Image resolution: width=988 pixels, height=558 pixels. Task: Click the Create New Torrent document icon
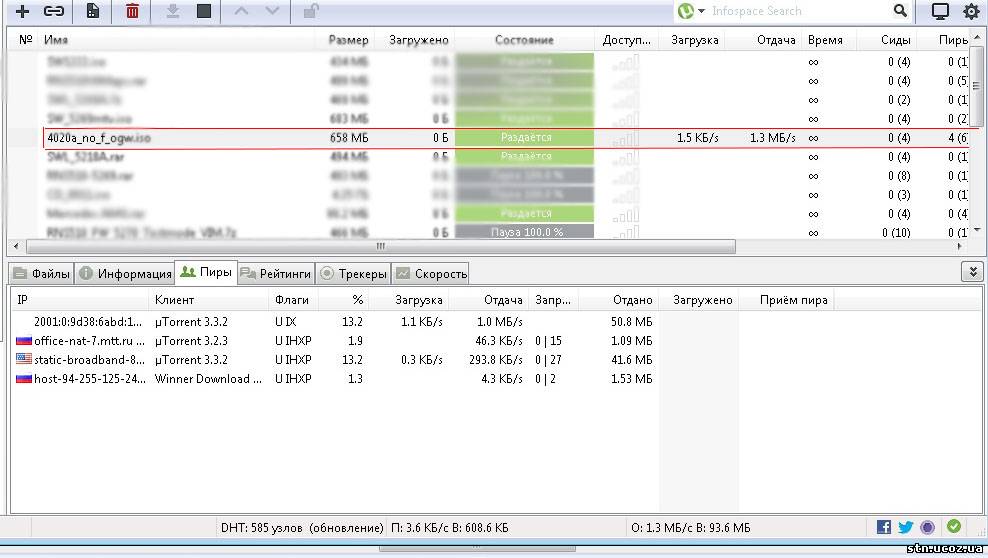[x=92, y=11]
